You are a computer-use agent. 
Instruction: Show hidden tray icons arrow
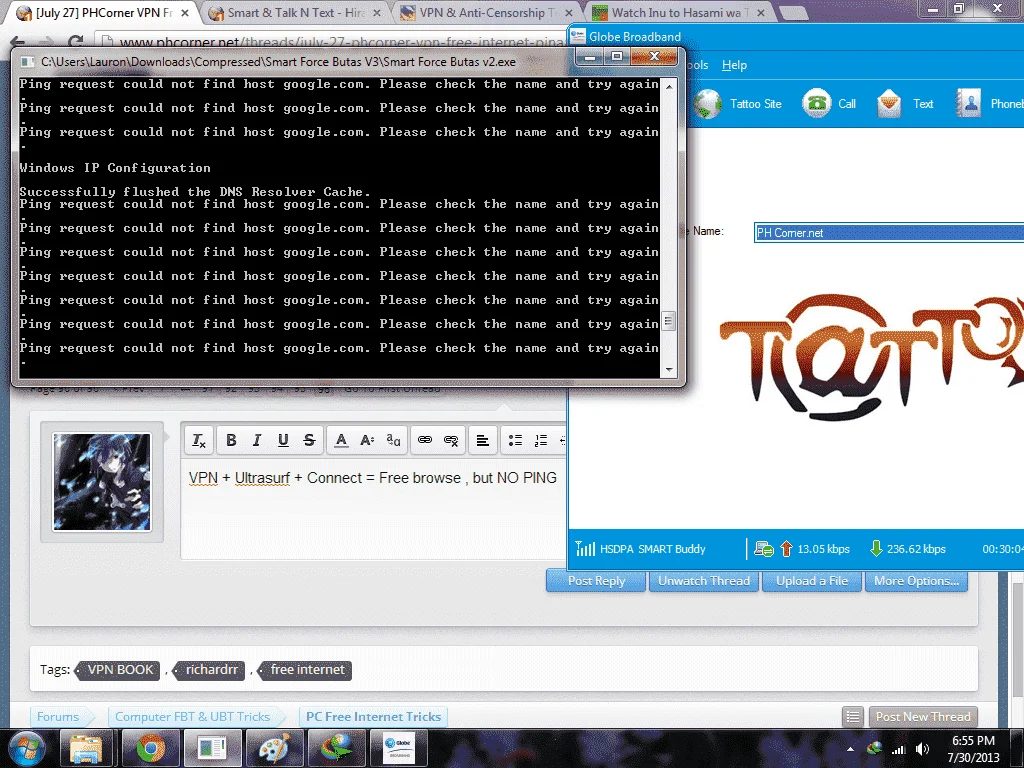(x=850, y=749)
